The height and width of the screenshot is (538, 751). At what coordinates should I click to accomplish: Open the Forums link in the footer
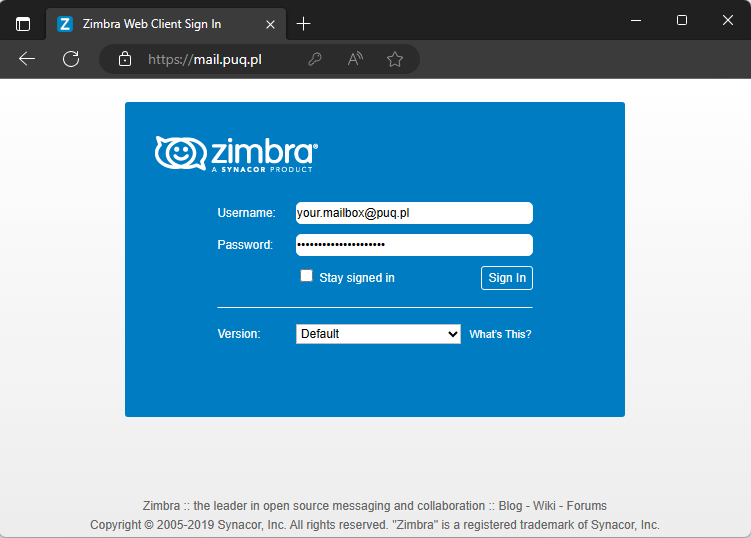[x=586, y=506]
